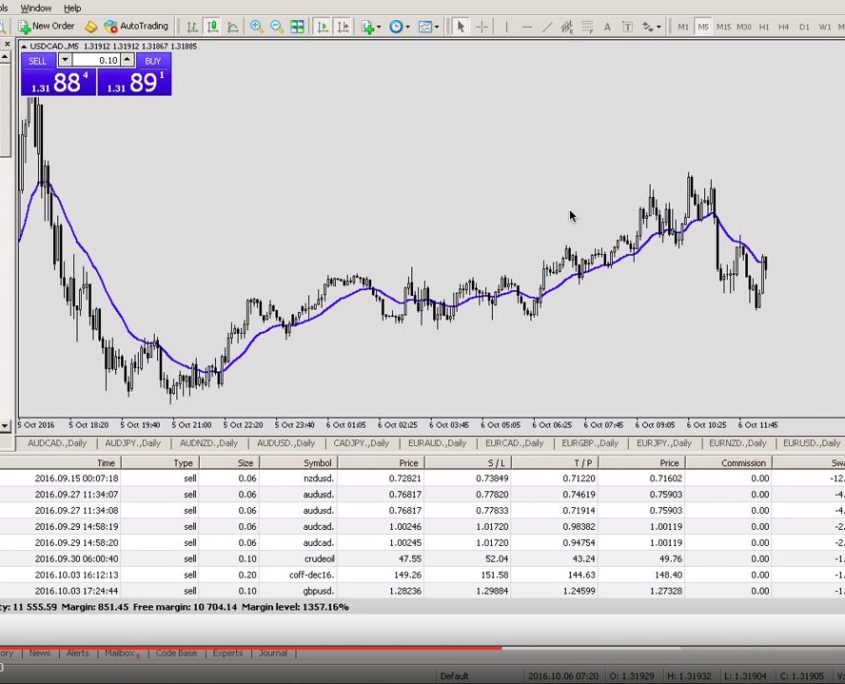Activate the crosshair cursor tool
This screenshot has width=845, height=684.
click(x=482, y=27)
